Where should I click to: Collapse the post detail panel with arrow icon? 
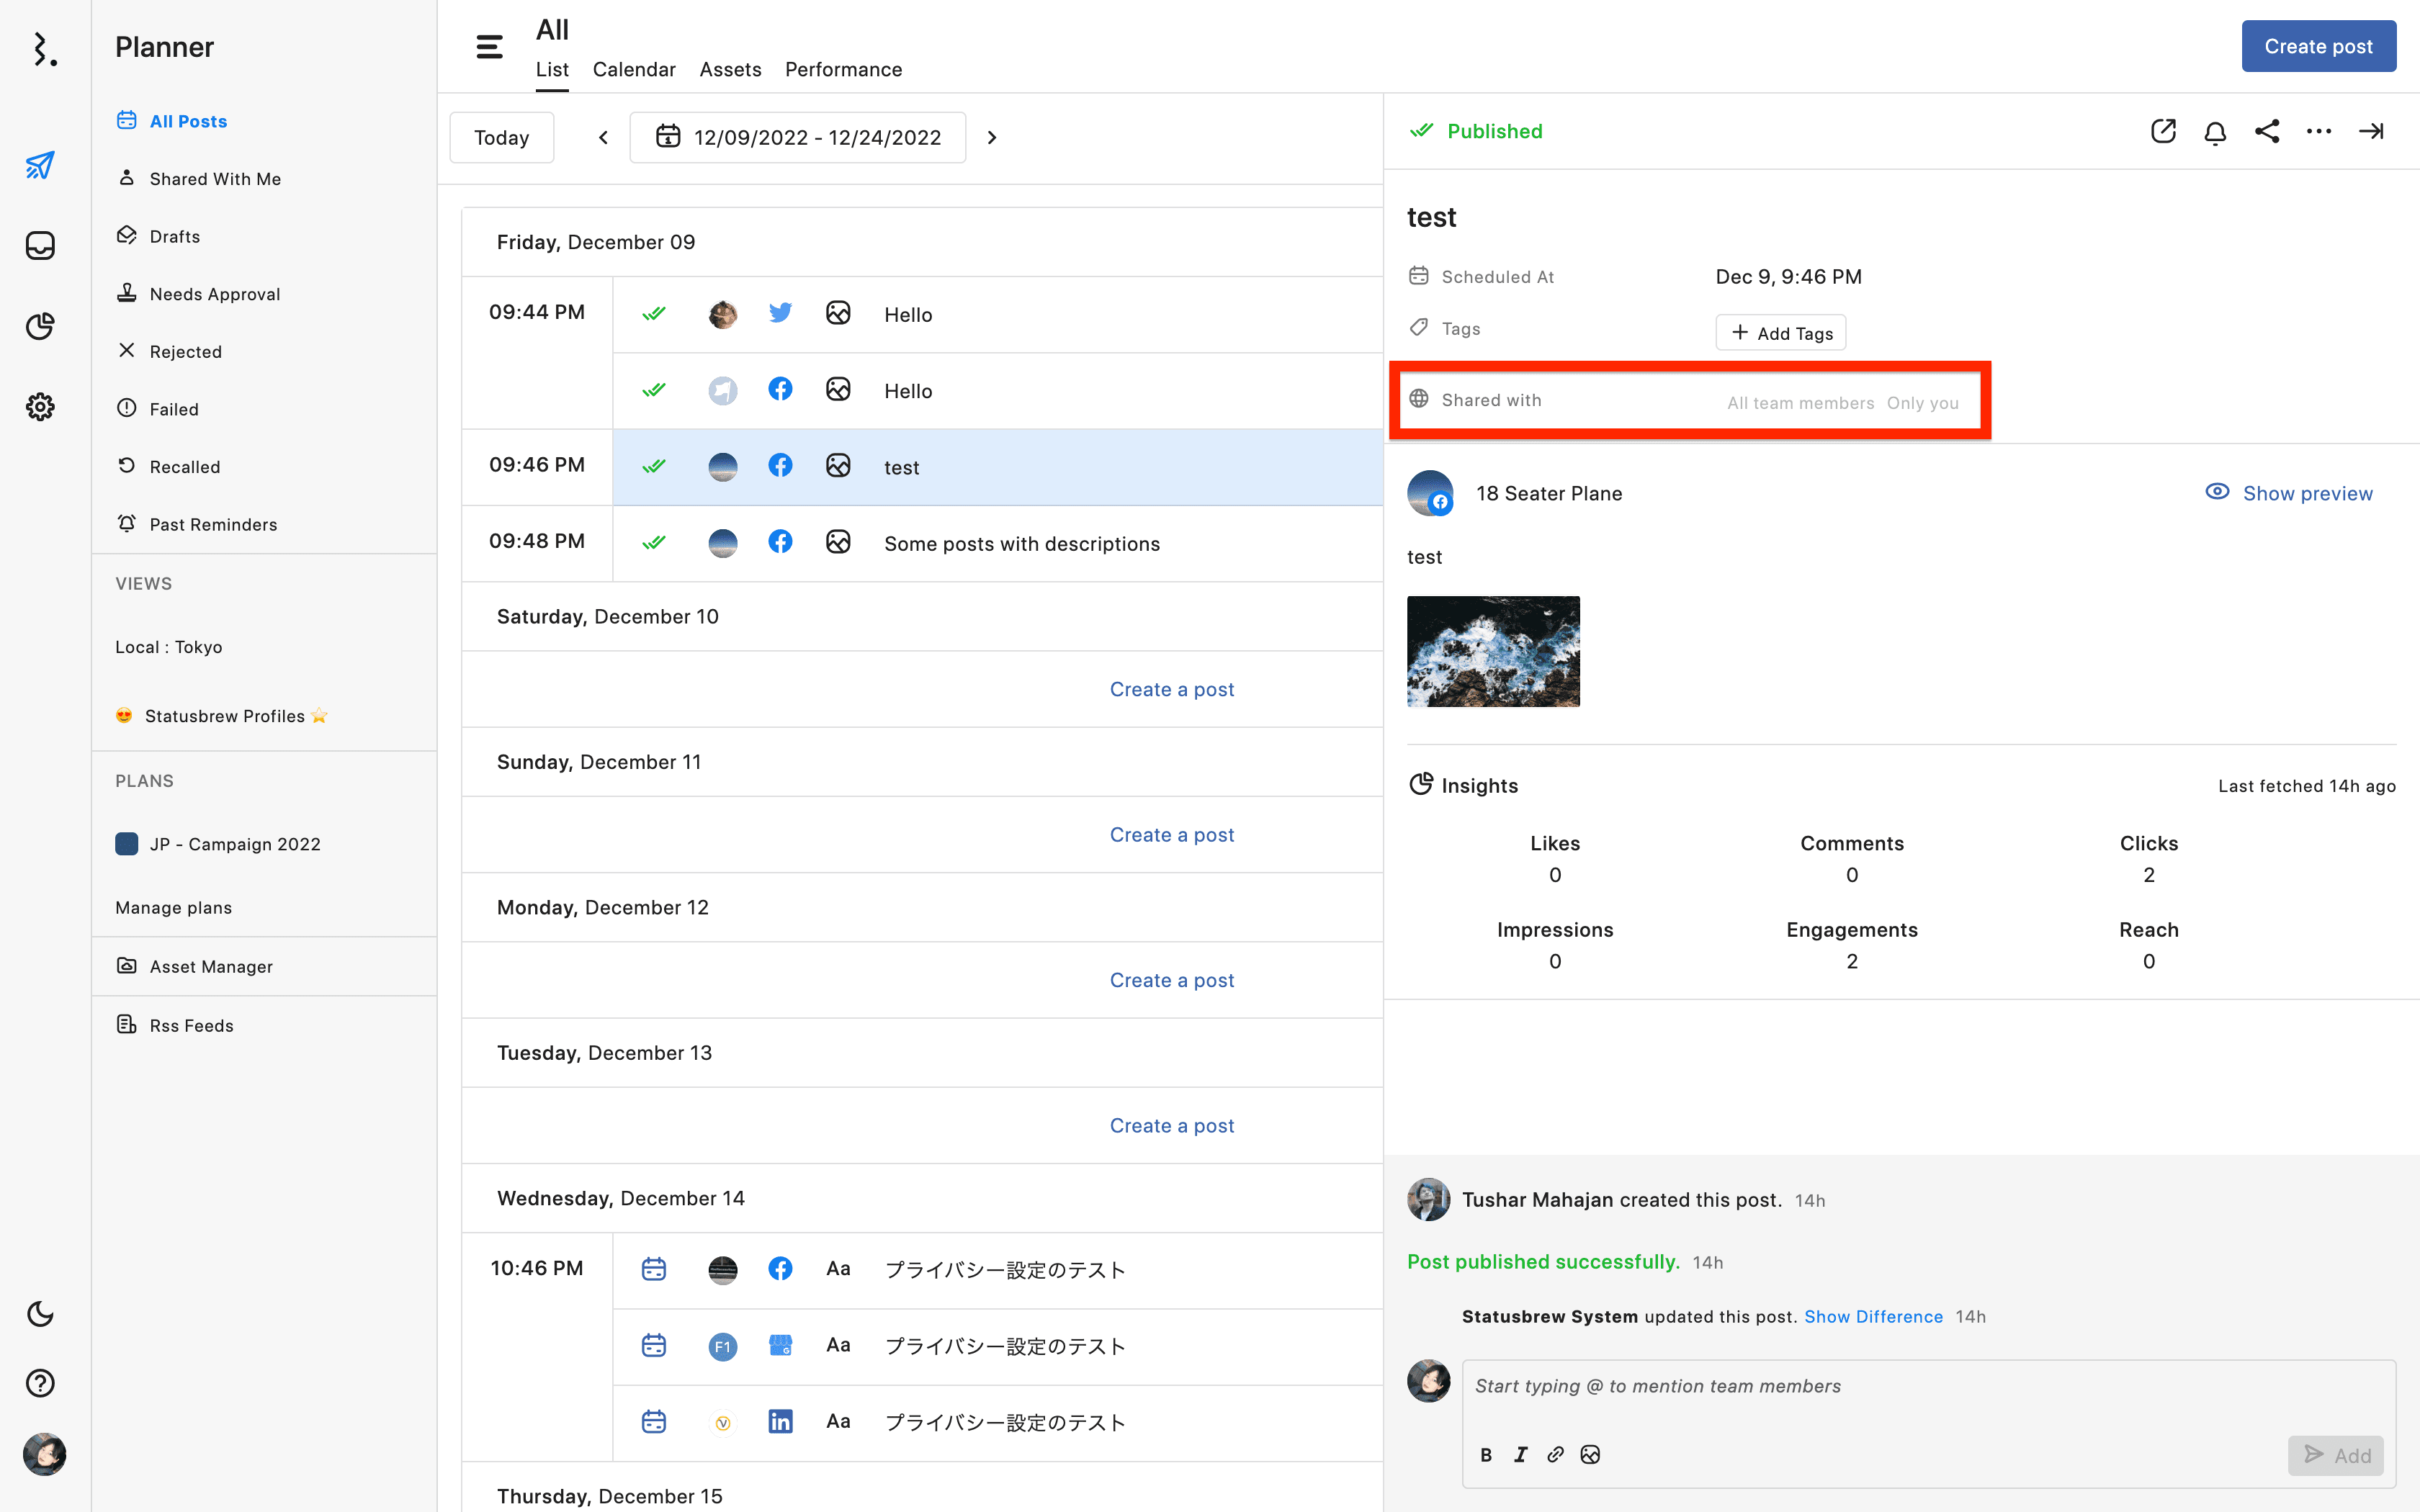pos(2371,132)
